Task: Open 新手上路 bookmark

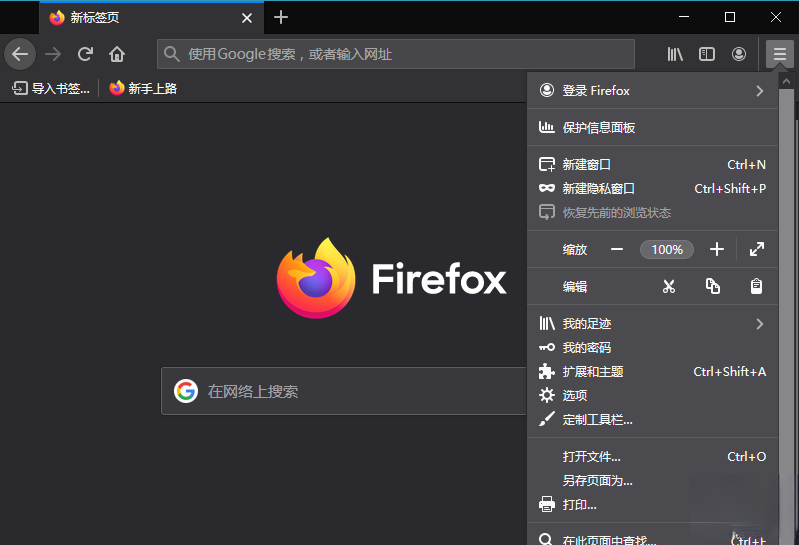Action: (143, 89)
